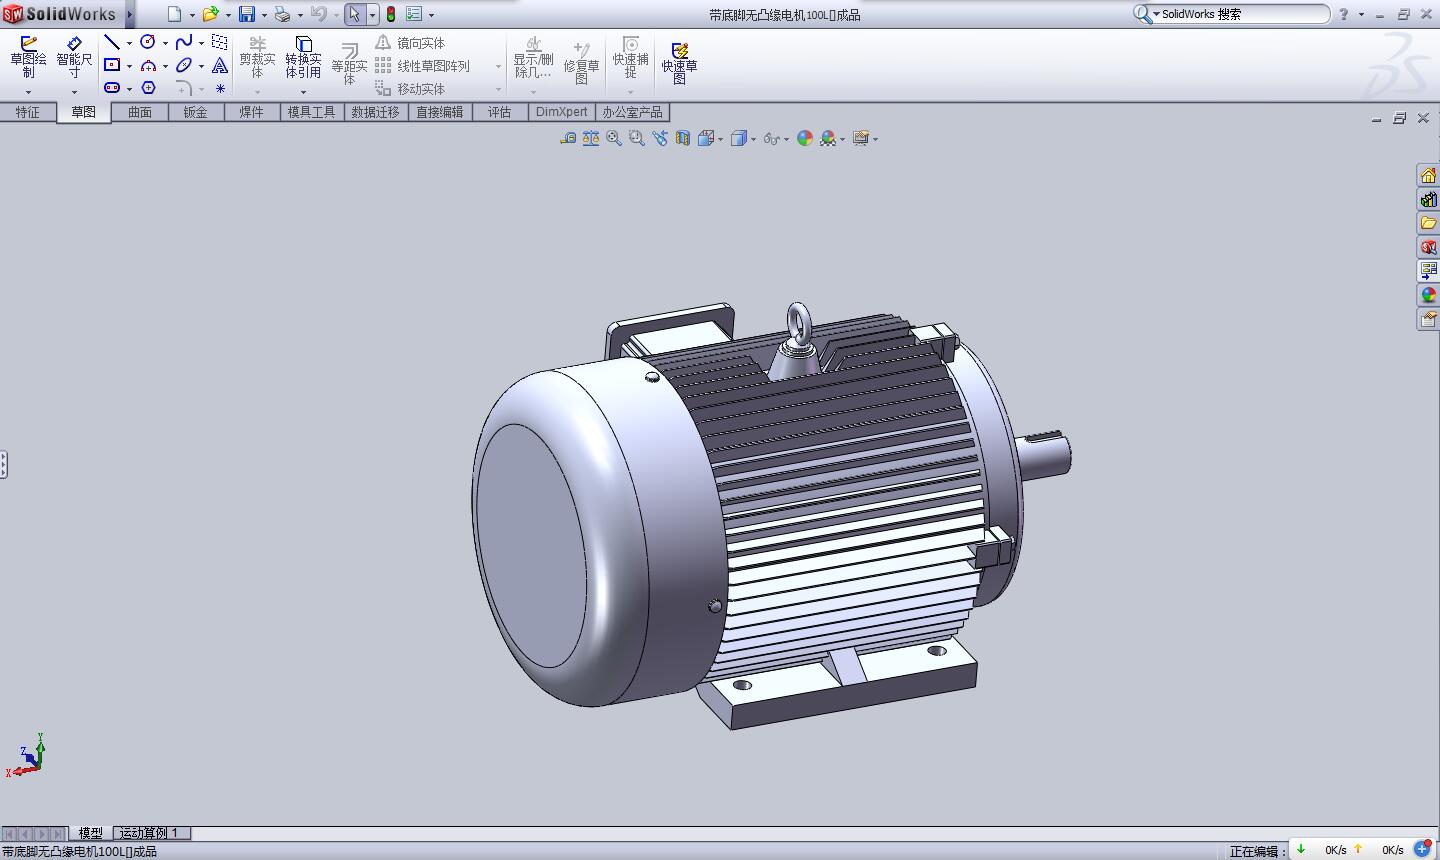
Task: Expand the left panel using the edge handle
Action: (x=4, y=464)
